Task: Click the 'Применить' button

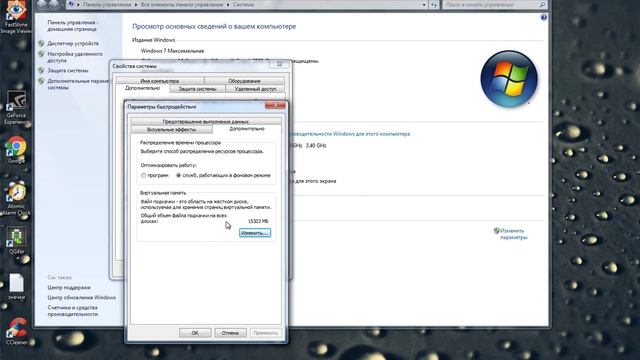Action: [266, 333]
